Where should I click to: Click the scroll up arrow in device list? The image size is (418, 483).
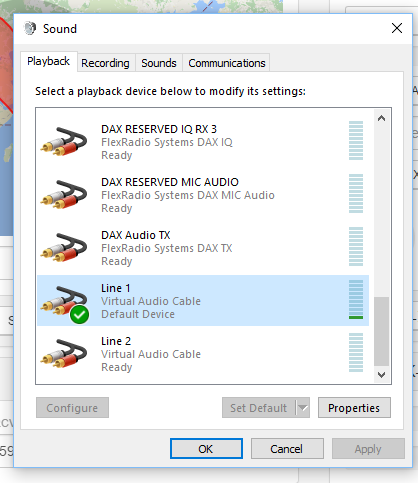pos(381,118)
